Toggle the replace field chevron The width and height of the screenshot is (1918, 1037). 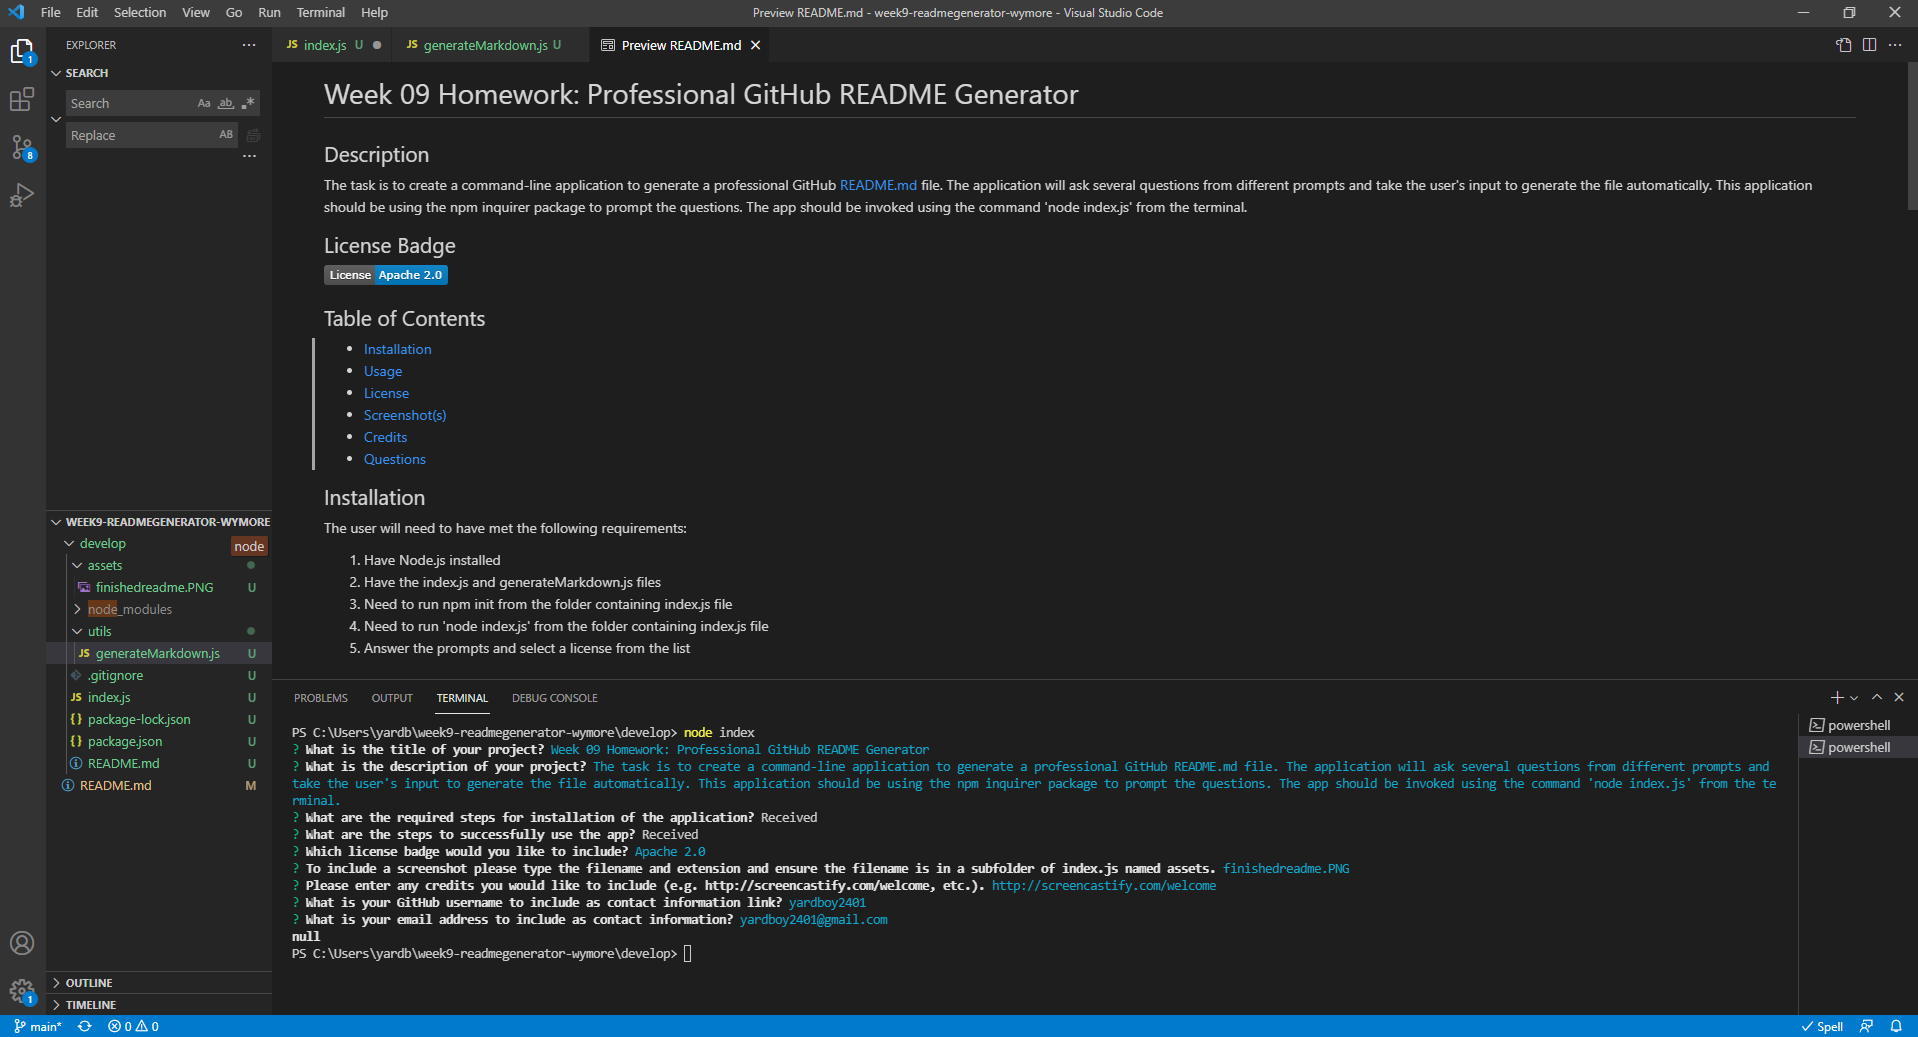56,119
